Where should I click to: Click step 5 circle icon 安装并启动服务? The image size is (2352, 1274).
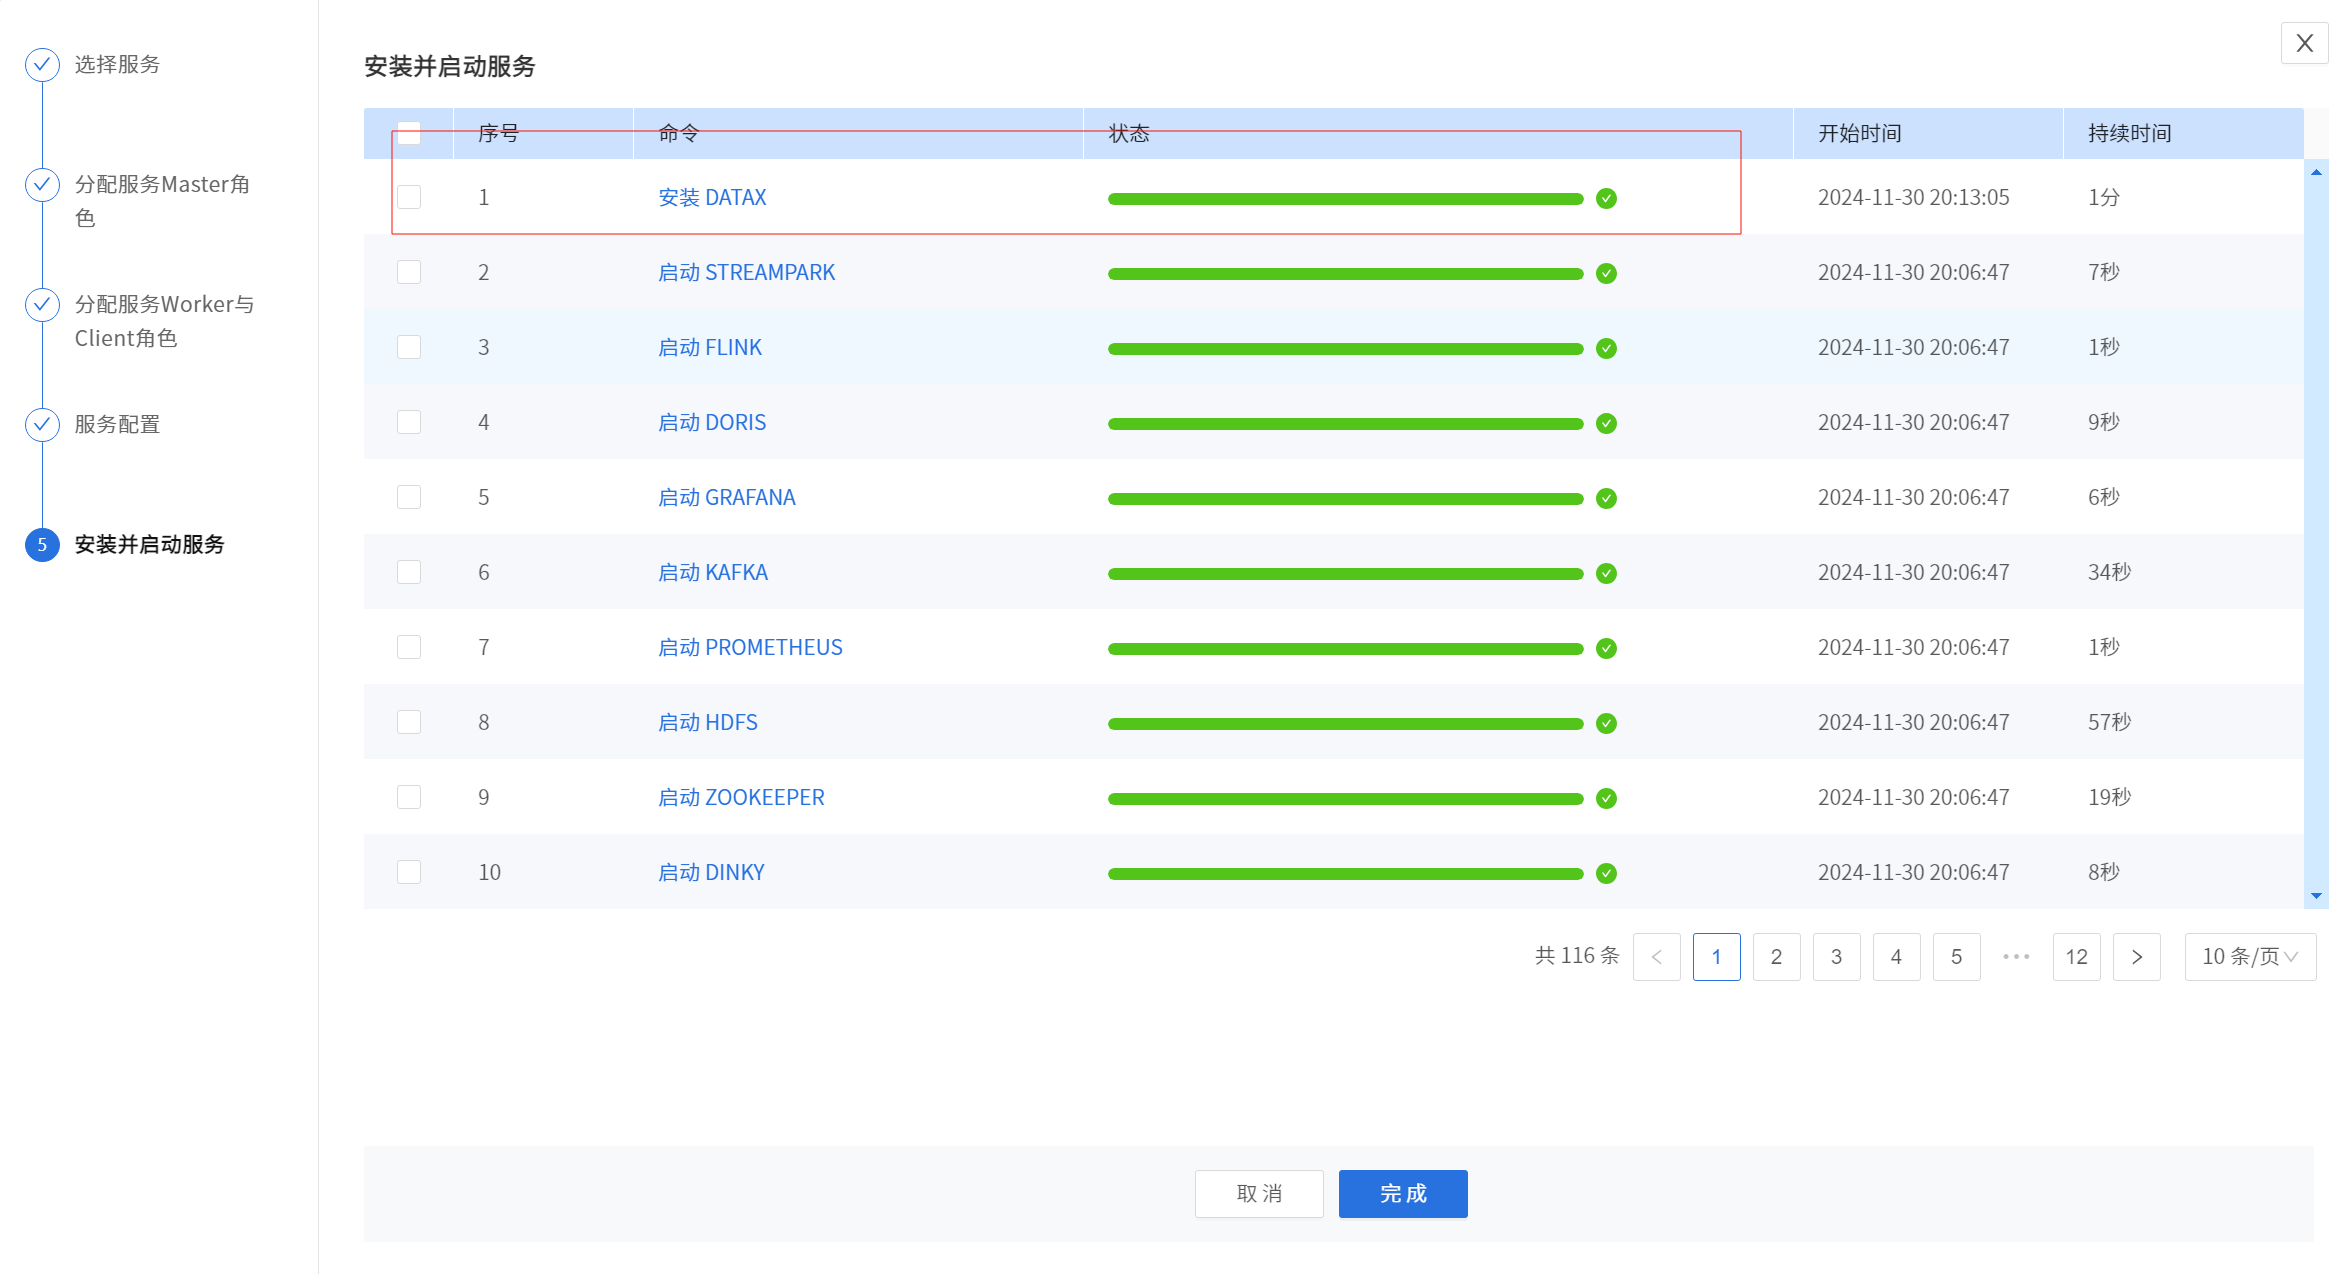42,545
